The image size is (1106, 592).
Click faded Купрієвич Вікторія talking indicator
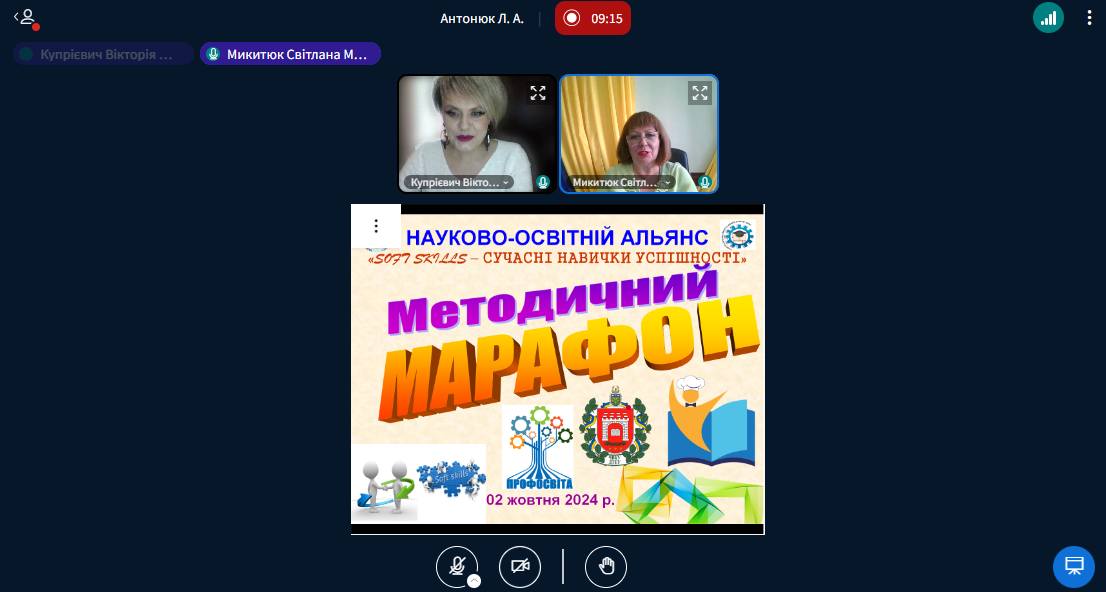point(104,55)
